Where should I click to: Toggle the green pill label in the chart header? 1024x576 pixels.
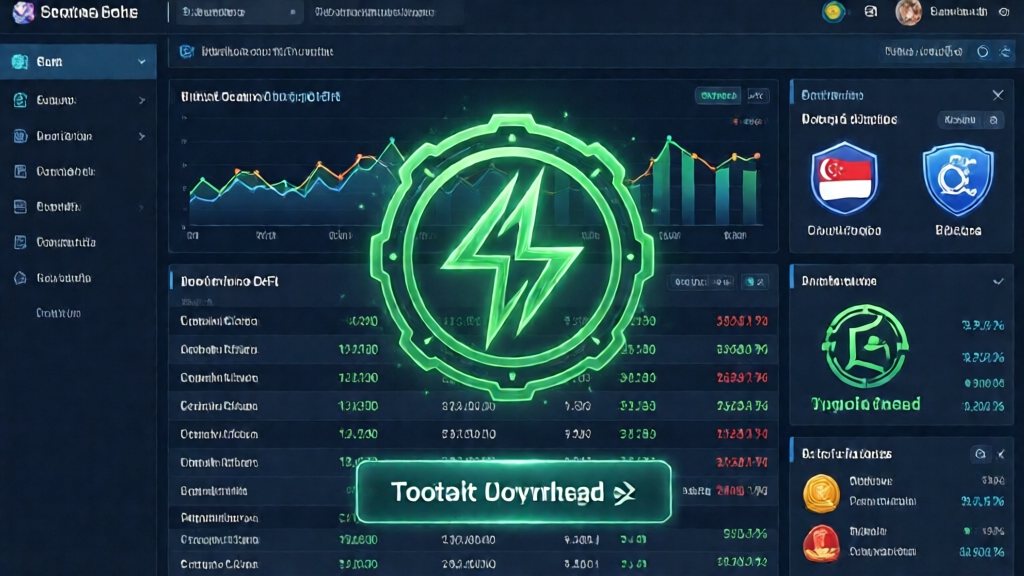pos(717,96)
